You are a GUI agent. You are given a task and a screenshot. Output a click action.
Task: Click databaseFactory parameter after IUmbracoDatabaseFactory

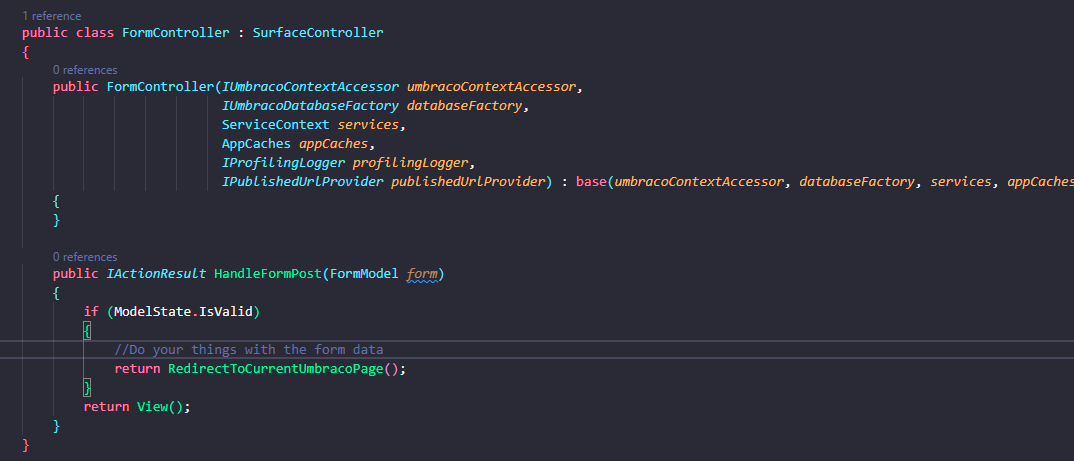[464, 106]
